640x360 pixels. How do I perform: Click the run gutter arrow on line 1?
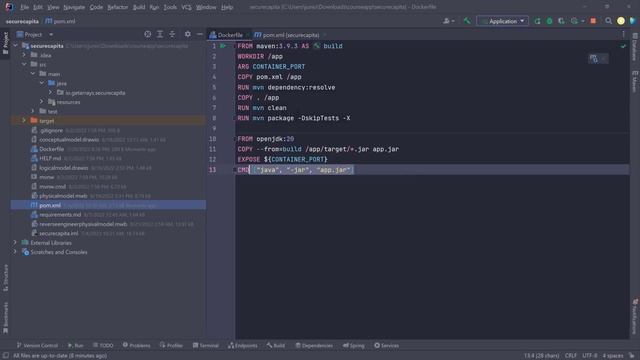coord(223,46)
